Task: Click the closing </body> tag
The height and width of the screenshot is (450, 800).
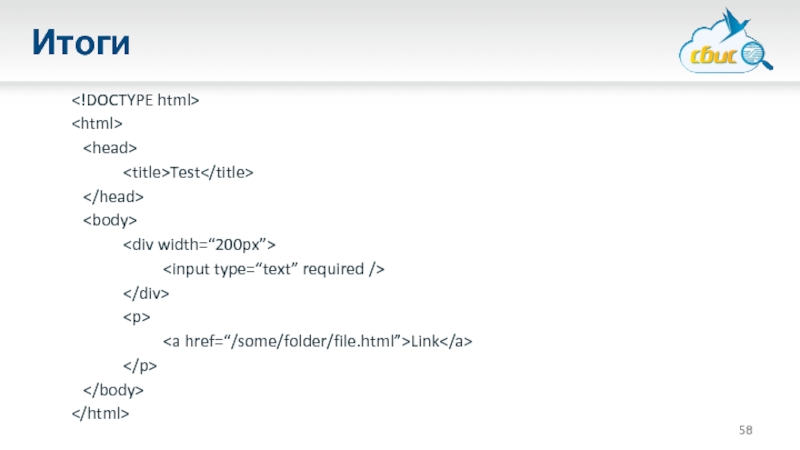Action: coord(114,389)
